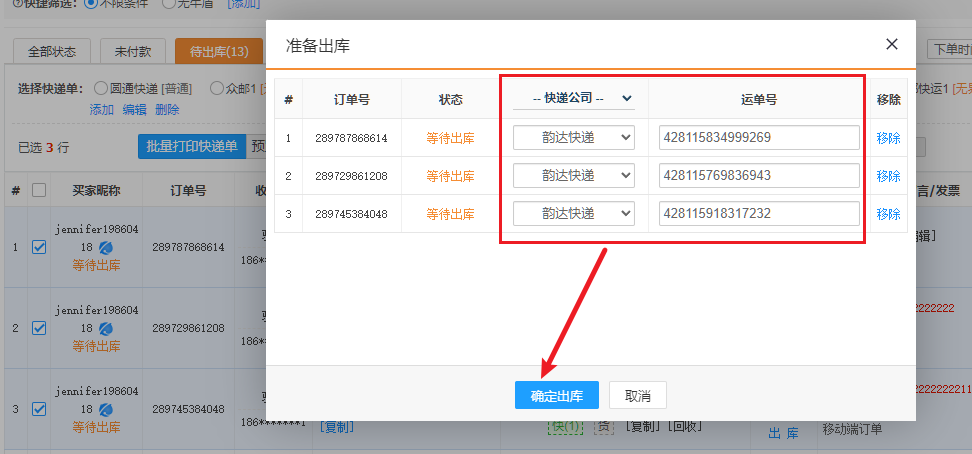Toggle the select-all checkbox in table header
The height and width of the screenshot is (454, 972).
pyautogui.click(x=39, y=190)
